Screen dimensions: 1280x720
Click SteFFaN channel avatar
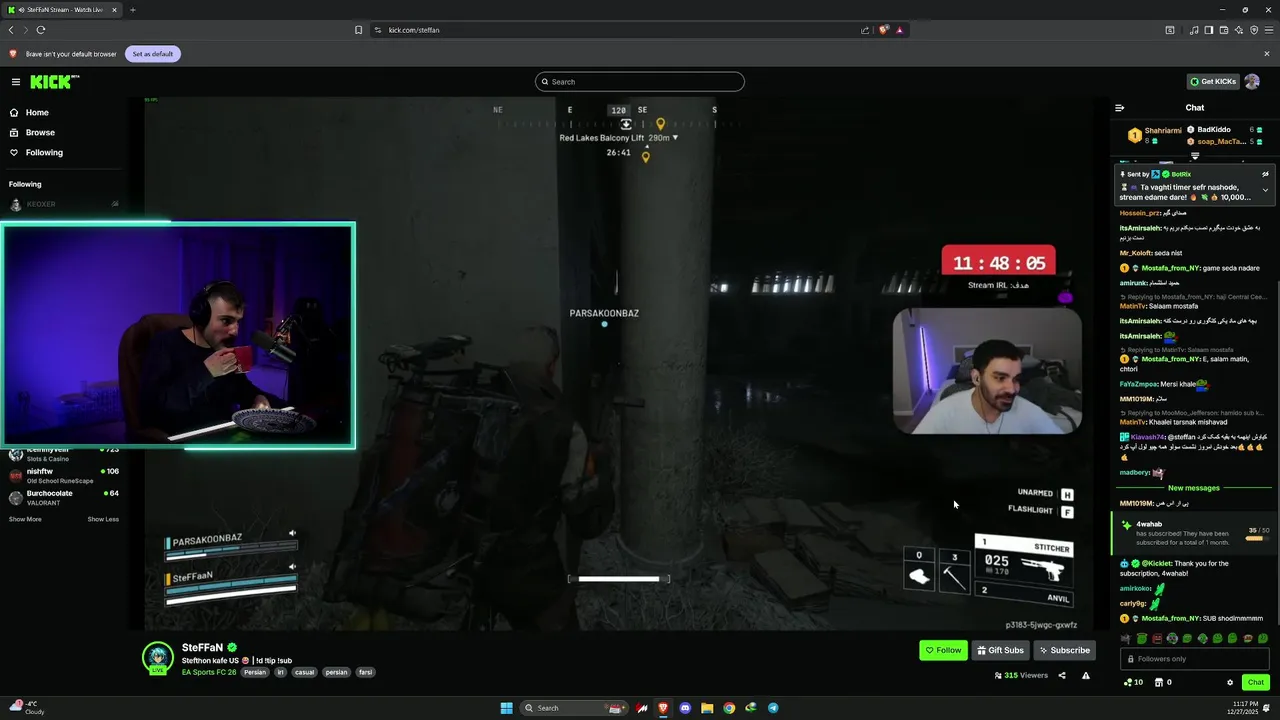[x=157, y=656]
